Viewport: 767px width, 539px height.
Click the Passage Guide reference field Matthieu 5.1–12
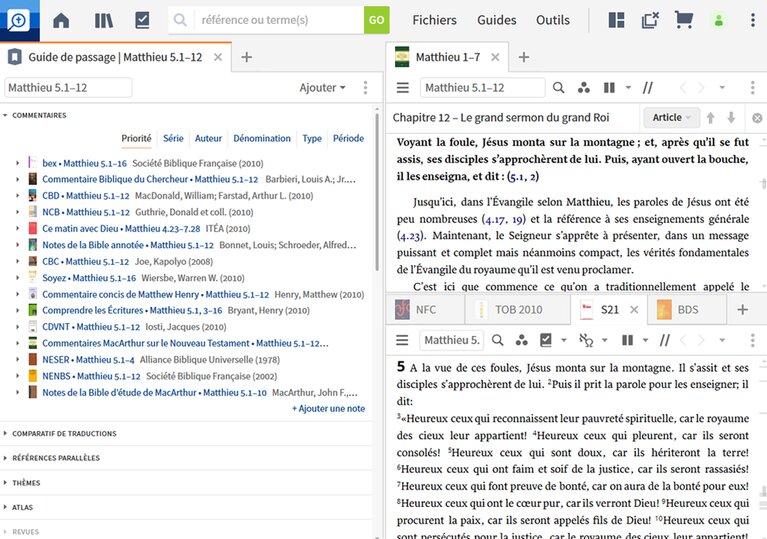tap(68, 88)
